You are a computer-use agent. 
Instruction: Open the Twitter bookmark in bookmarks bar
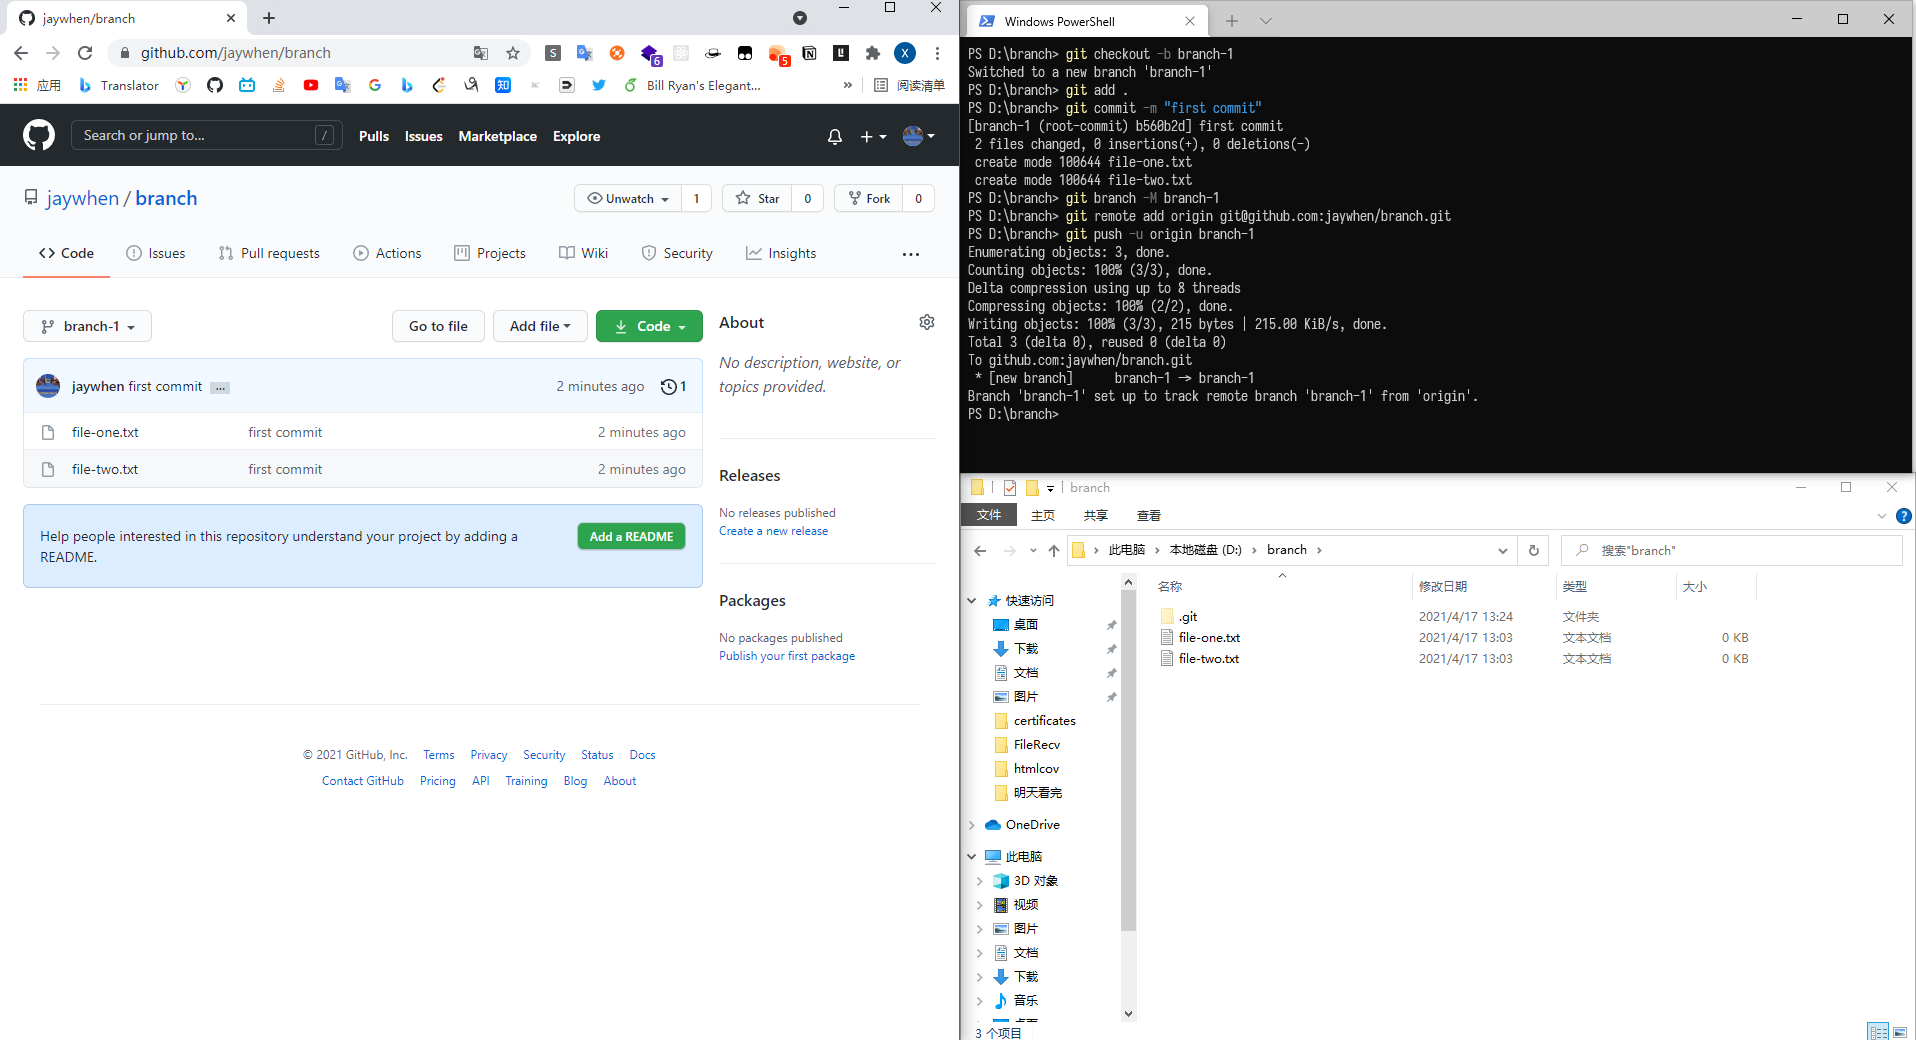point(599,85)
